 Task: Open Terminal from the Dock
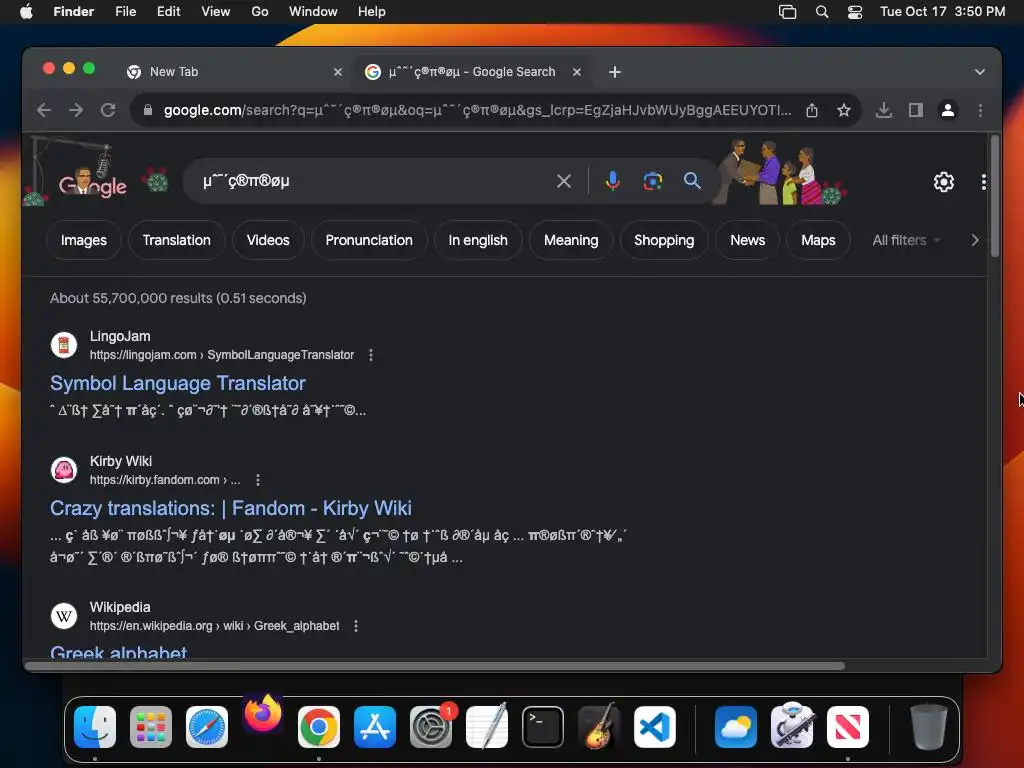[x=543, y=727]
